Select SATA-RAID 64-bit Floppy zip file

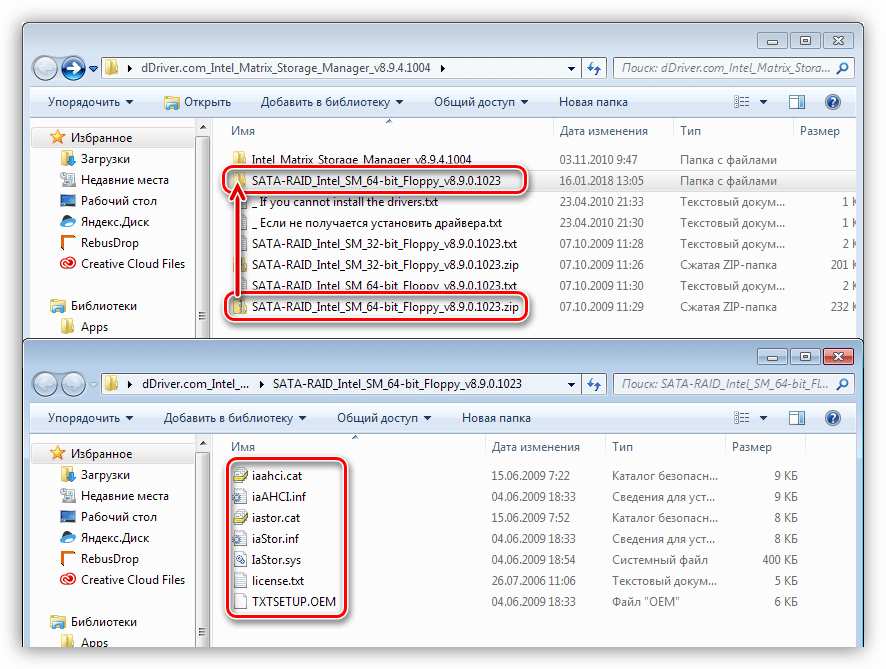tap(384, 307)
